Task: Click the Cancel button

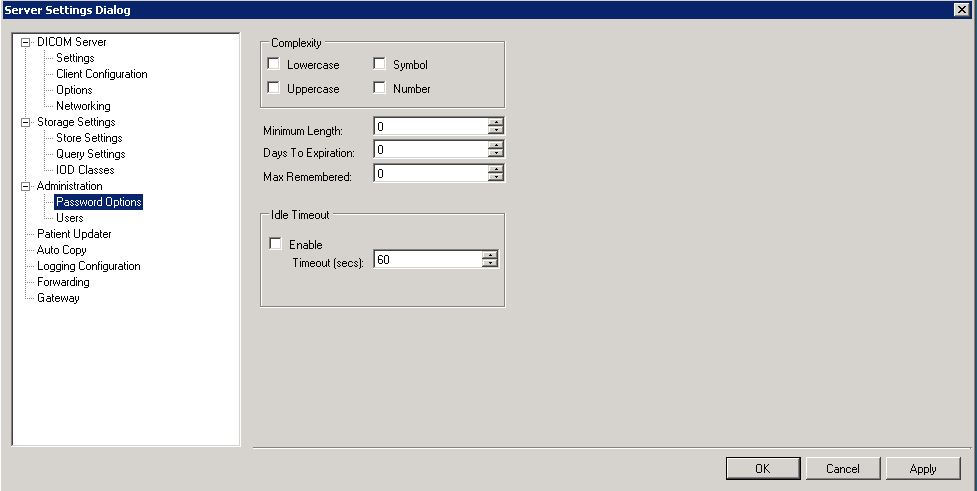Action: [x=843, y=469]
